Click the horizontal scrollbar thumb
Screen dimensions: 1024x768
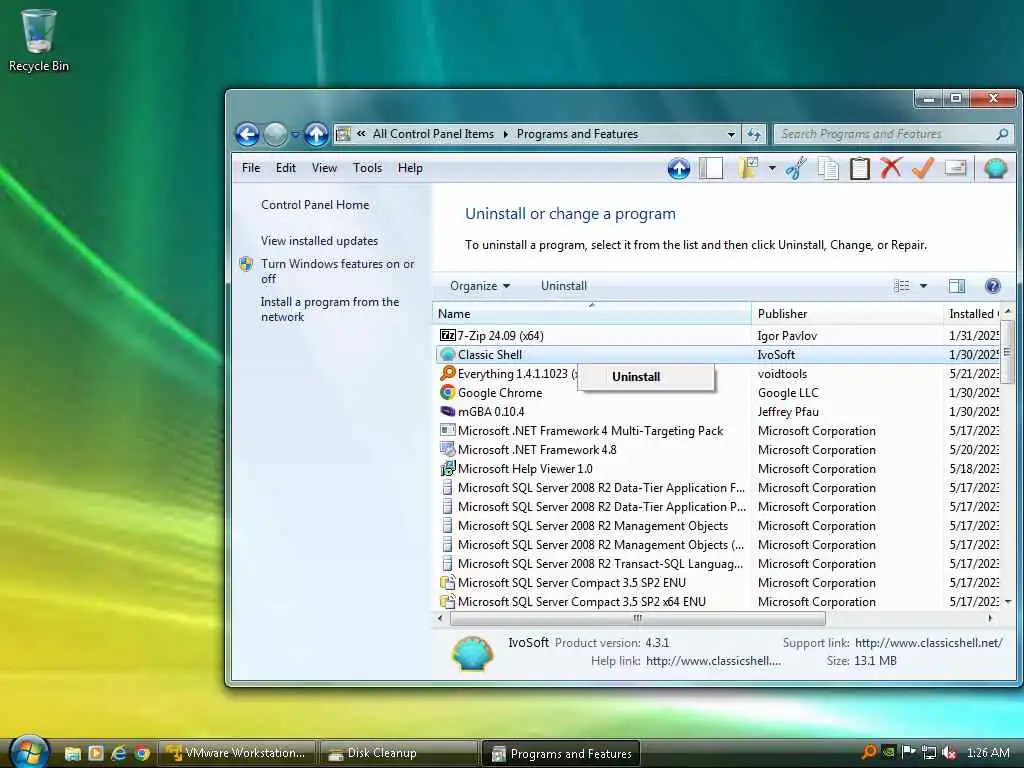point(637,618)
